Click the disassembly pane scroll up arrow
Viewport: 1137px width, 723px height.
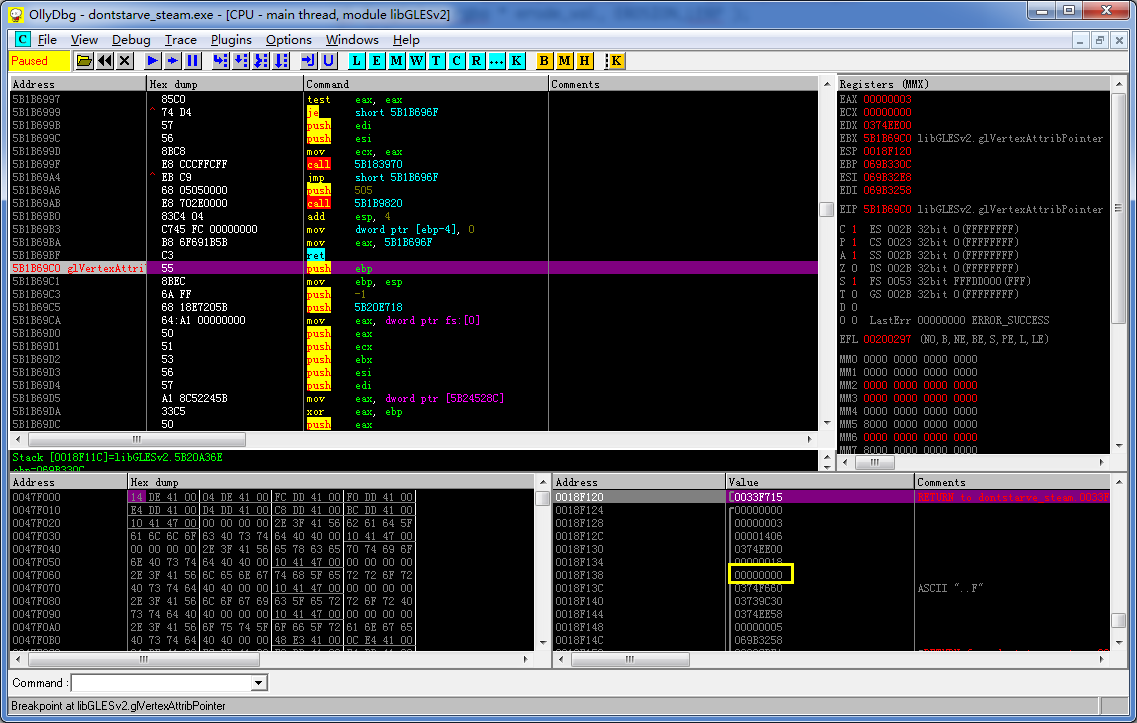pyautogui.click(x=827, y=84)
